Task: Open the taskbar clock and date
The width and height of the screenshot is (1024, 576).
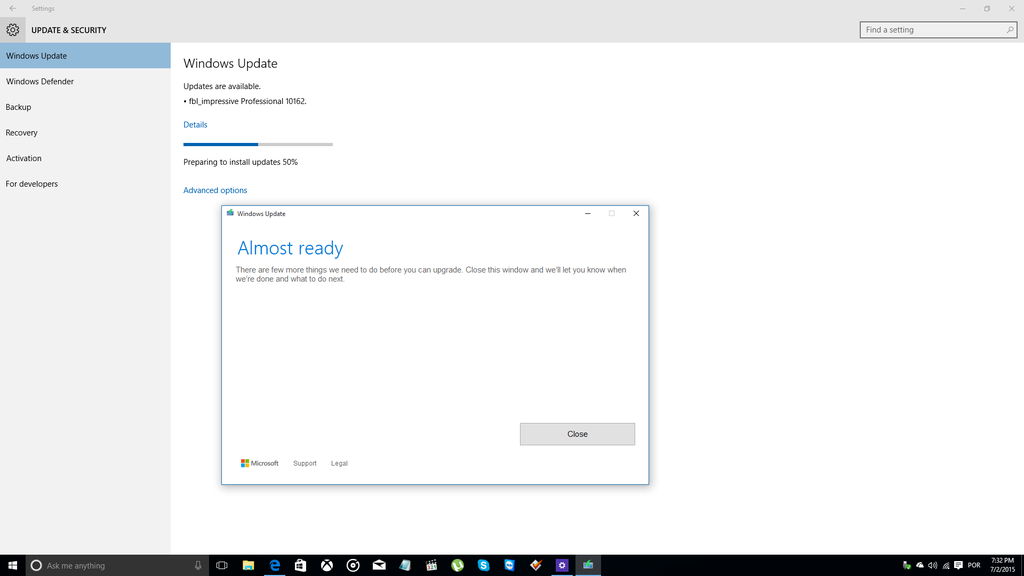Action: [1002, 566]
